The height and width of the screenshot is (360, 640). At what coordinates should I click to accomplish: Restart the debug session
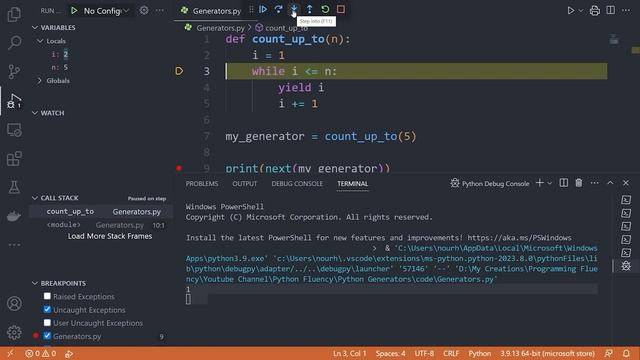pyautogui.click(x=325, y=9)
